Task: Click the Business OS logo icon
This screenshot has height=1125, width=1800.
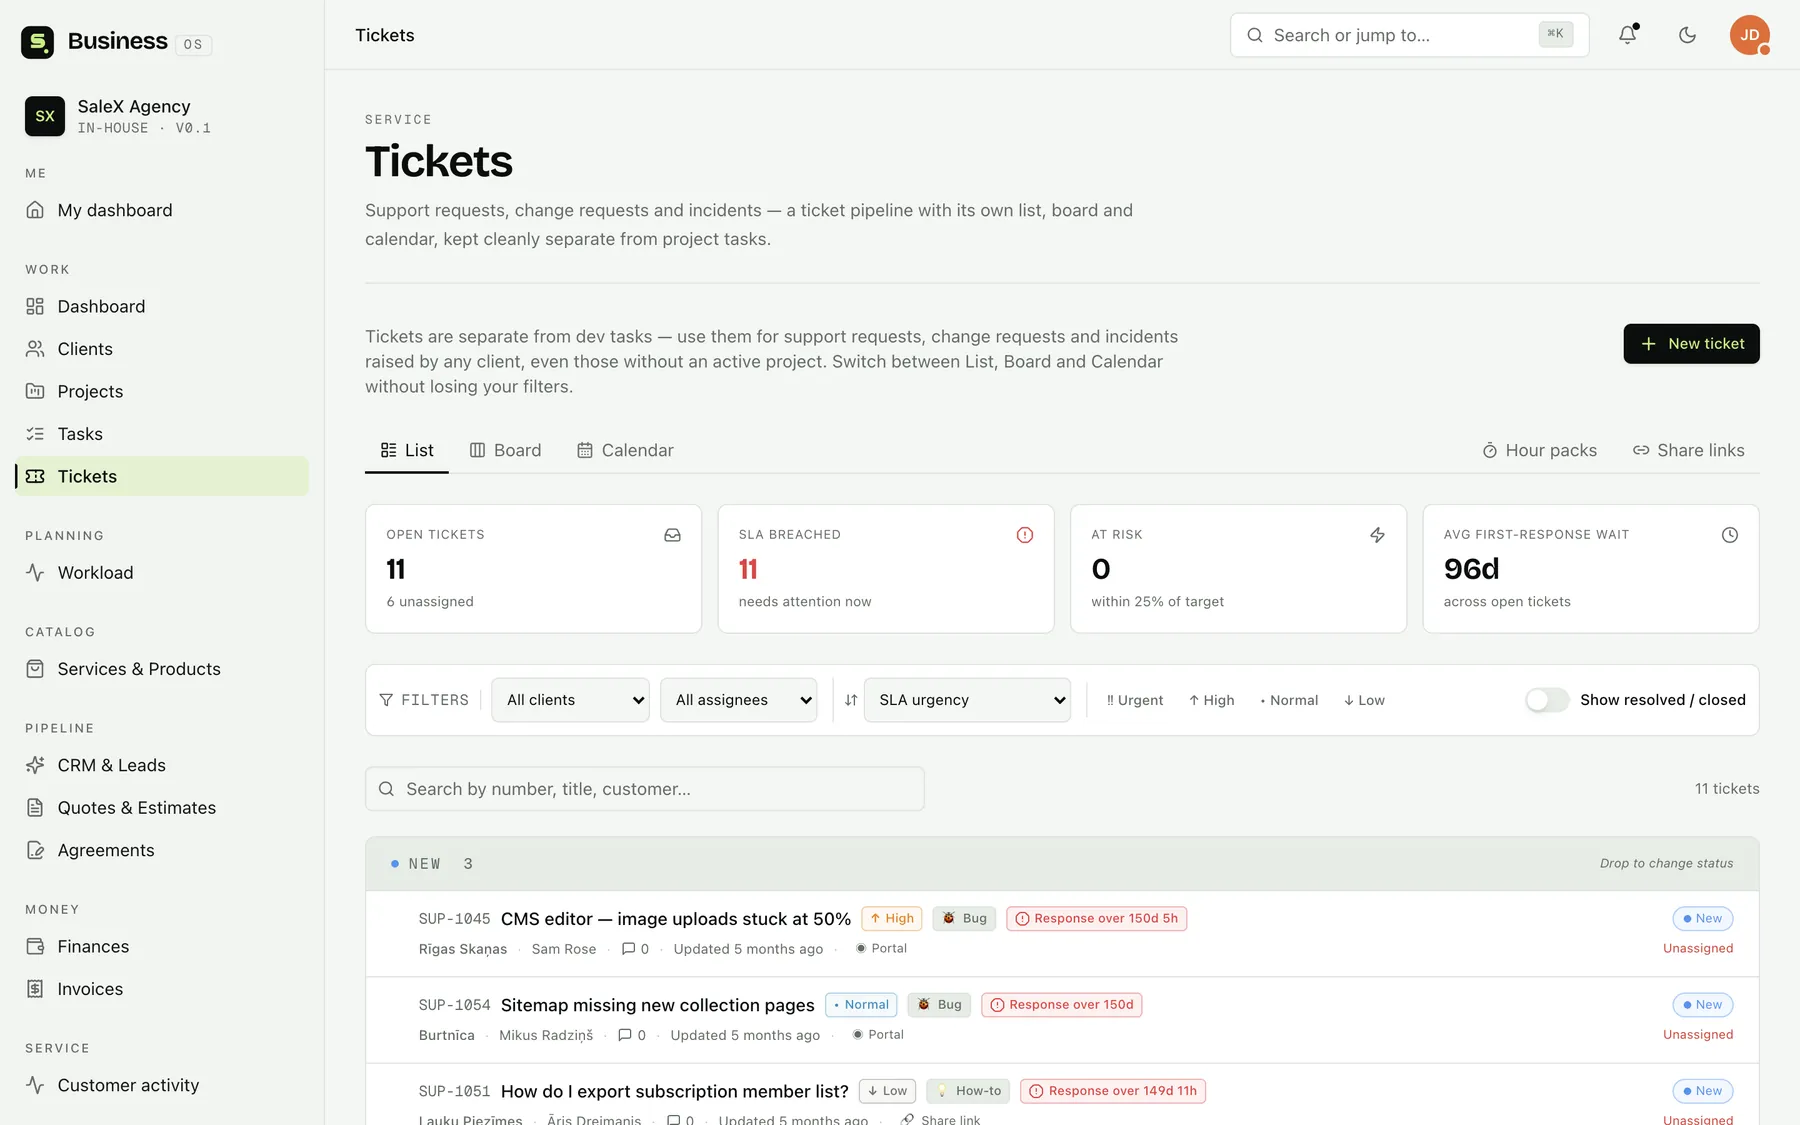Action: 37,42
